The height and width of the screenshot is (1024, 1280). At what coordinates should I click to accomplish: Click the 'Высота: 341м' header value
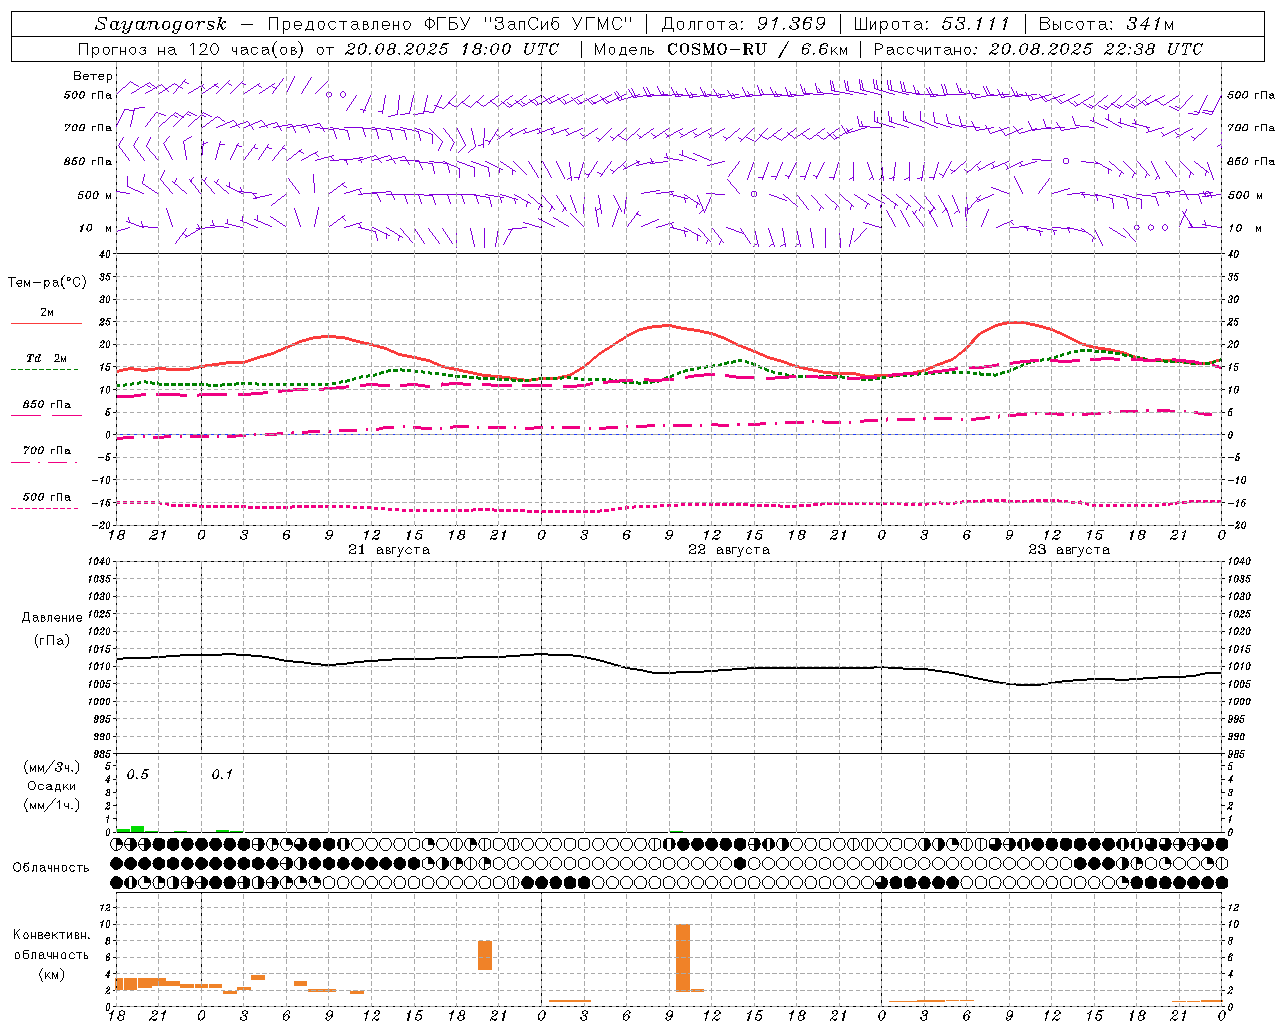1106,24
